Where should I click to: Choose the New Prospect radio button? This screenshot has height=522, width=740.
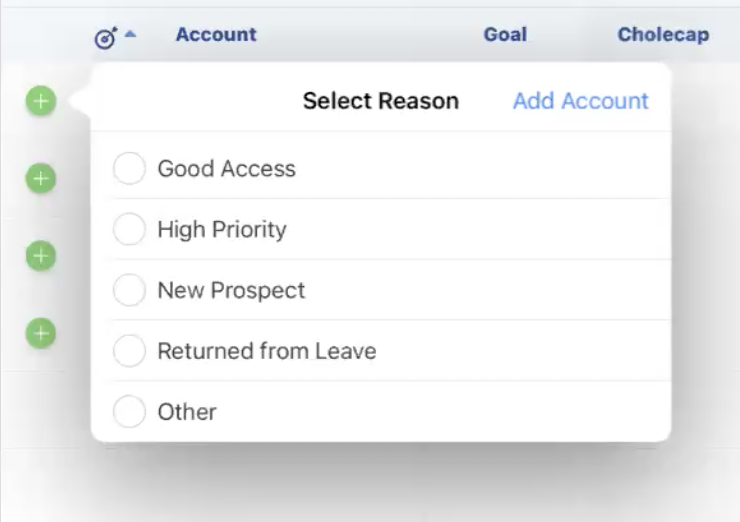coord(129,291)
